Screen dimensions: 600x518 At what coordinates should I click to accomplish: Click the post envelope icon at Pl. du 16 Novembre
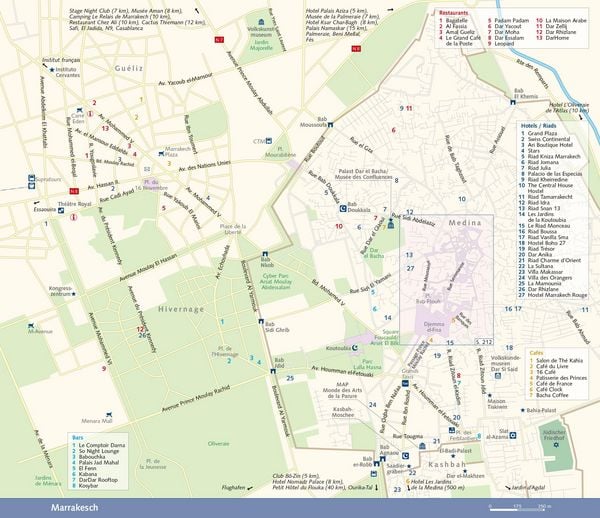point(147,169)
